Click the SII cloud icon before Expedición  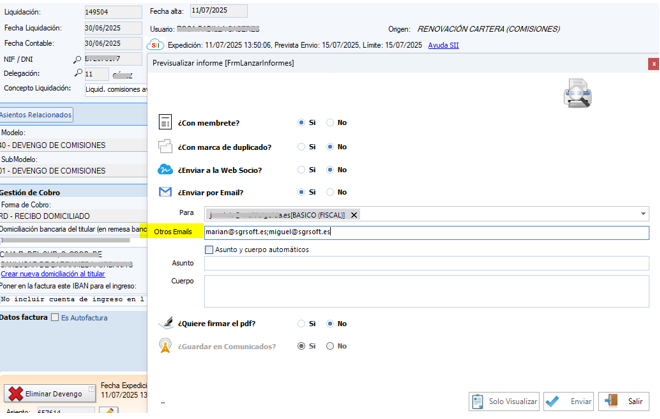click(x=156, y=45)
